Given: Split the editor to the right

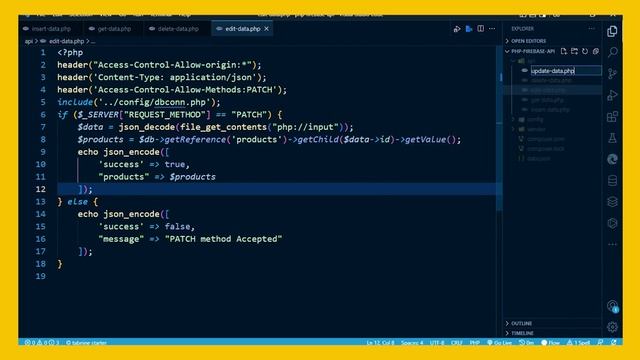Looking at the screenshot, I should point(481,29).
